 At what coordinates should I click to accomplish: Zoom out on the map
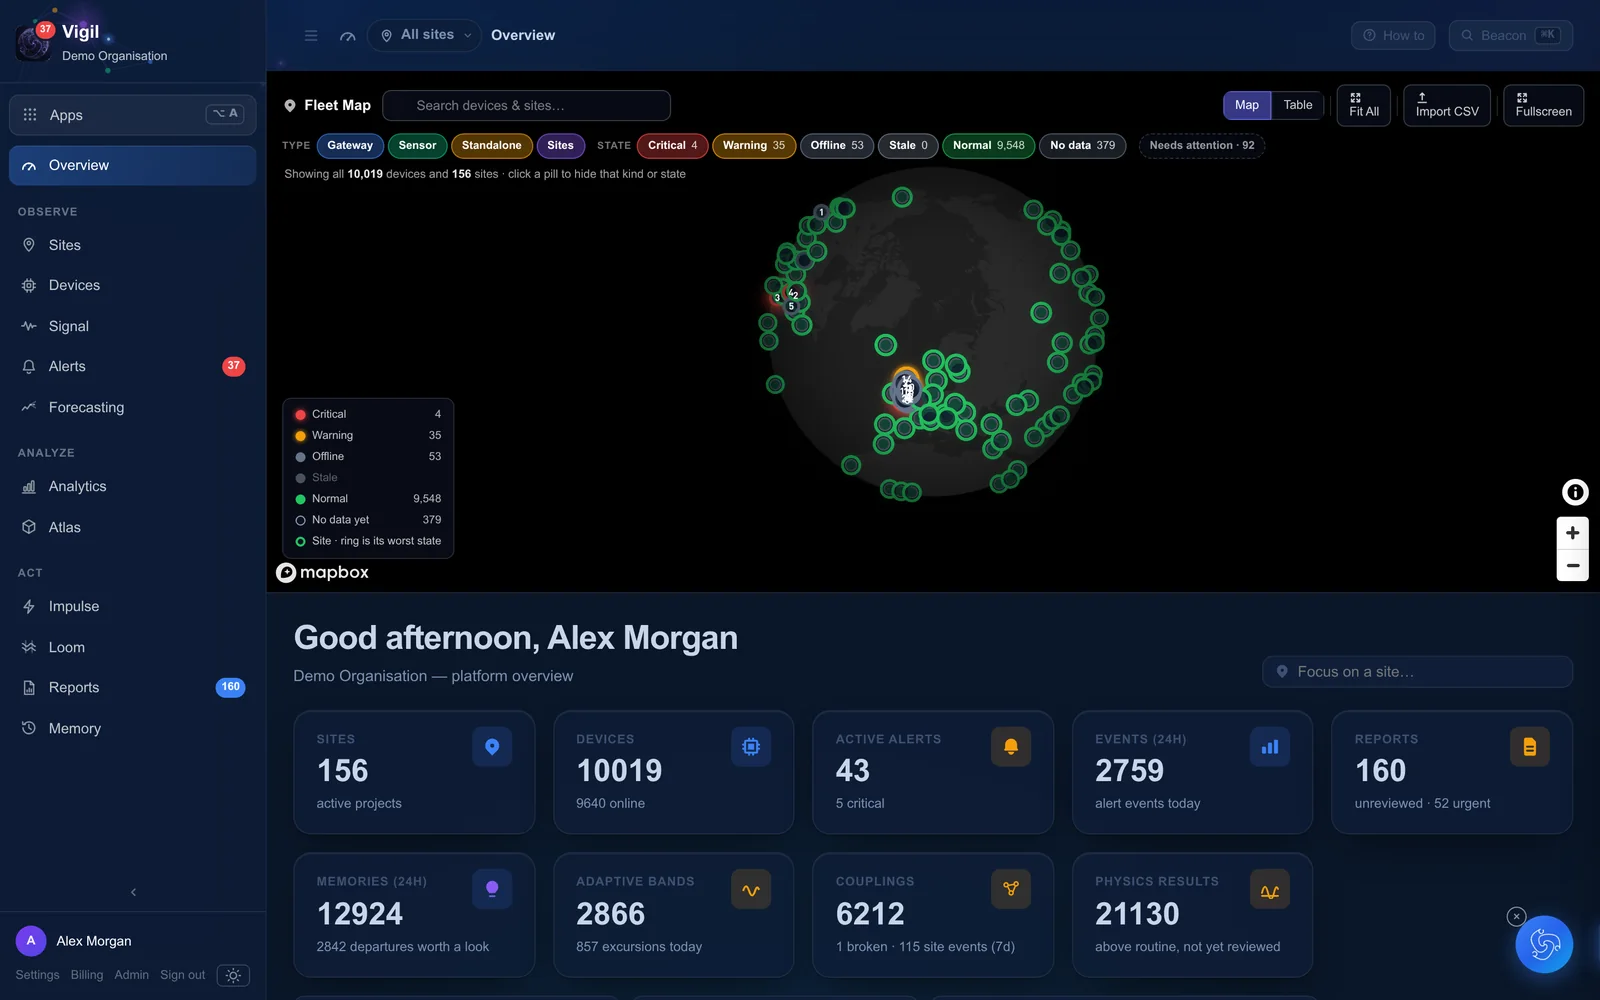click(x=1573, y=565)
